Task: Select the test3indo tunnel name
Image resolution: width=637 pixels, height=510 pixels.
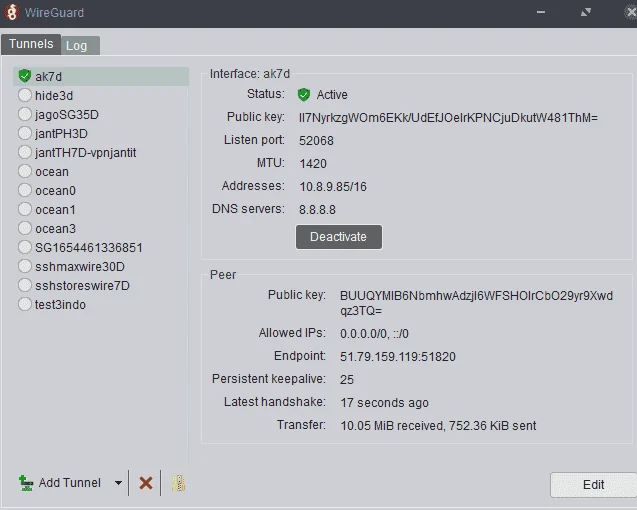Action: coord(60,305)
